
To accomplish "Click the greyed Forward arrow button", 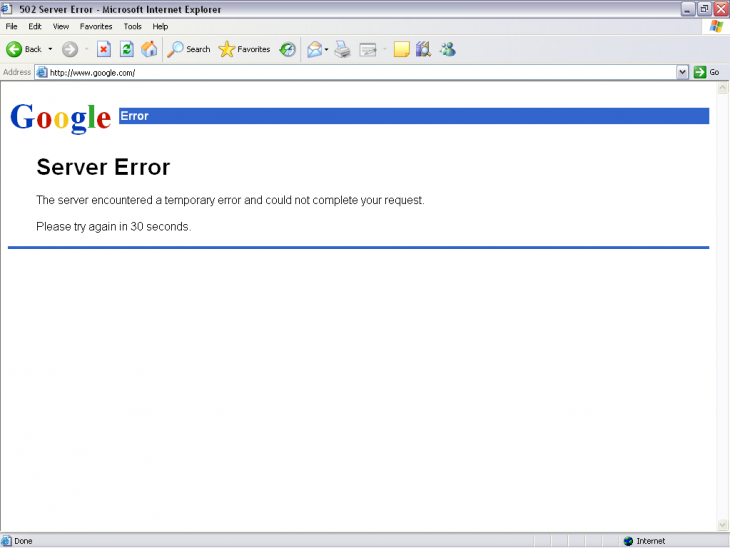I will (x=70, y=49).
